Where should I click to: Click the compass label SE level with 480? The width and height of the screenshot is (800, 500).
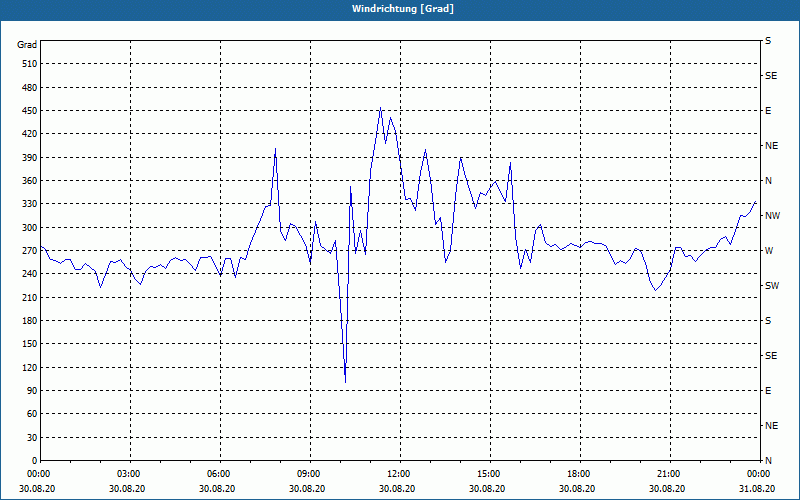pyautogui.click(x=771, y=76)
